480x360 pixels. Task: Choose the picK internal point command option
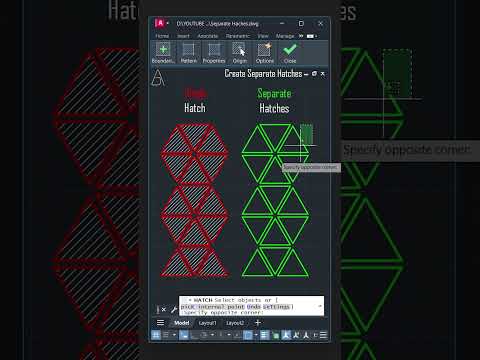point(212,307)
